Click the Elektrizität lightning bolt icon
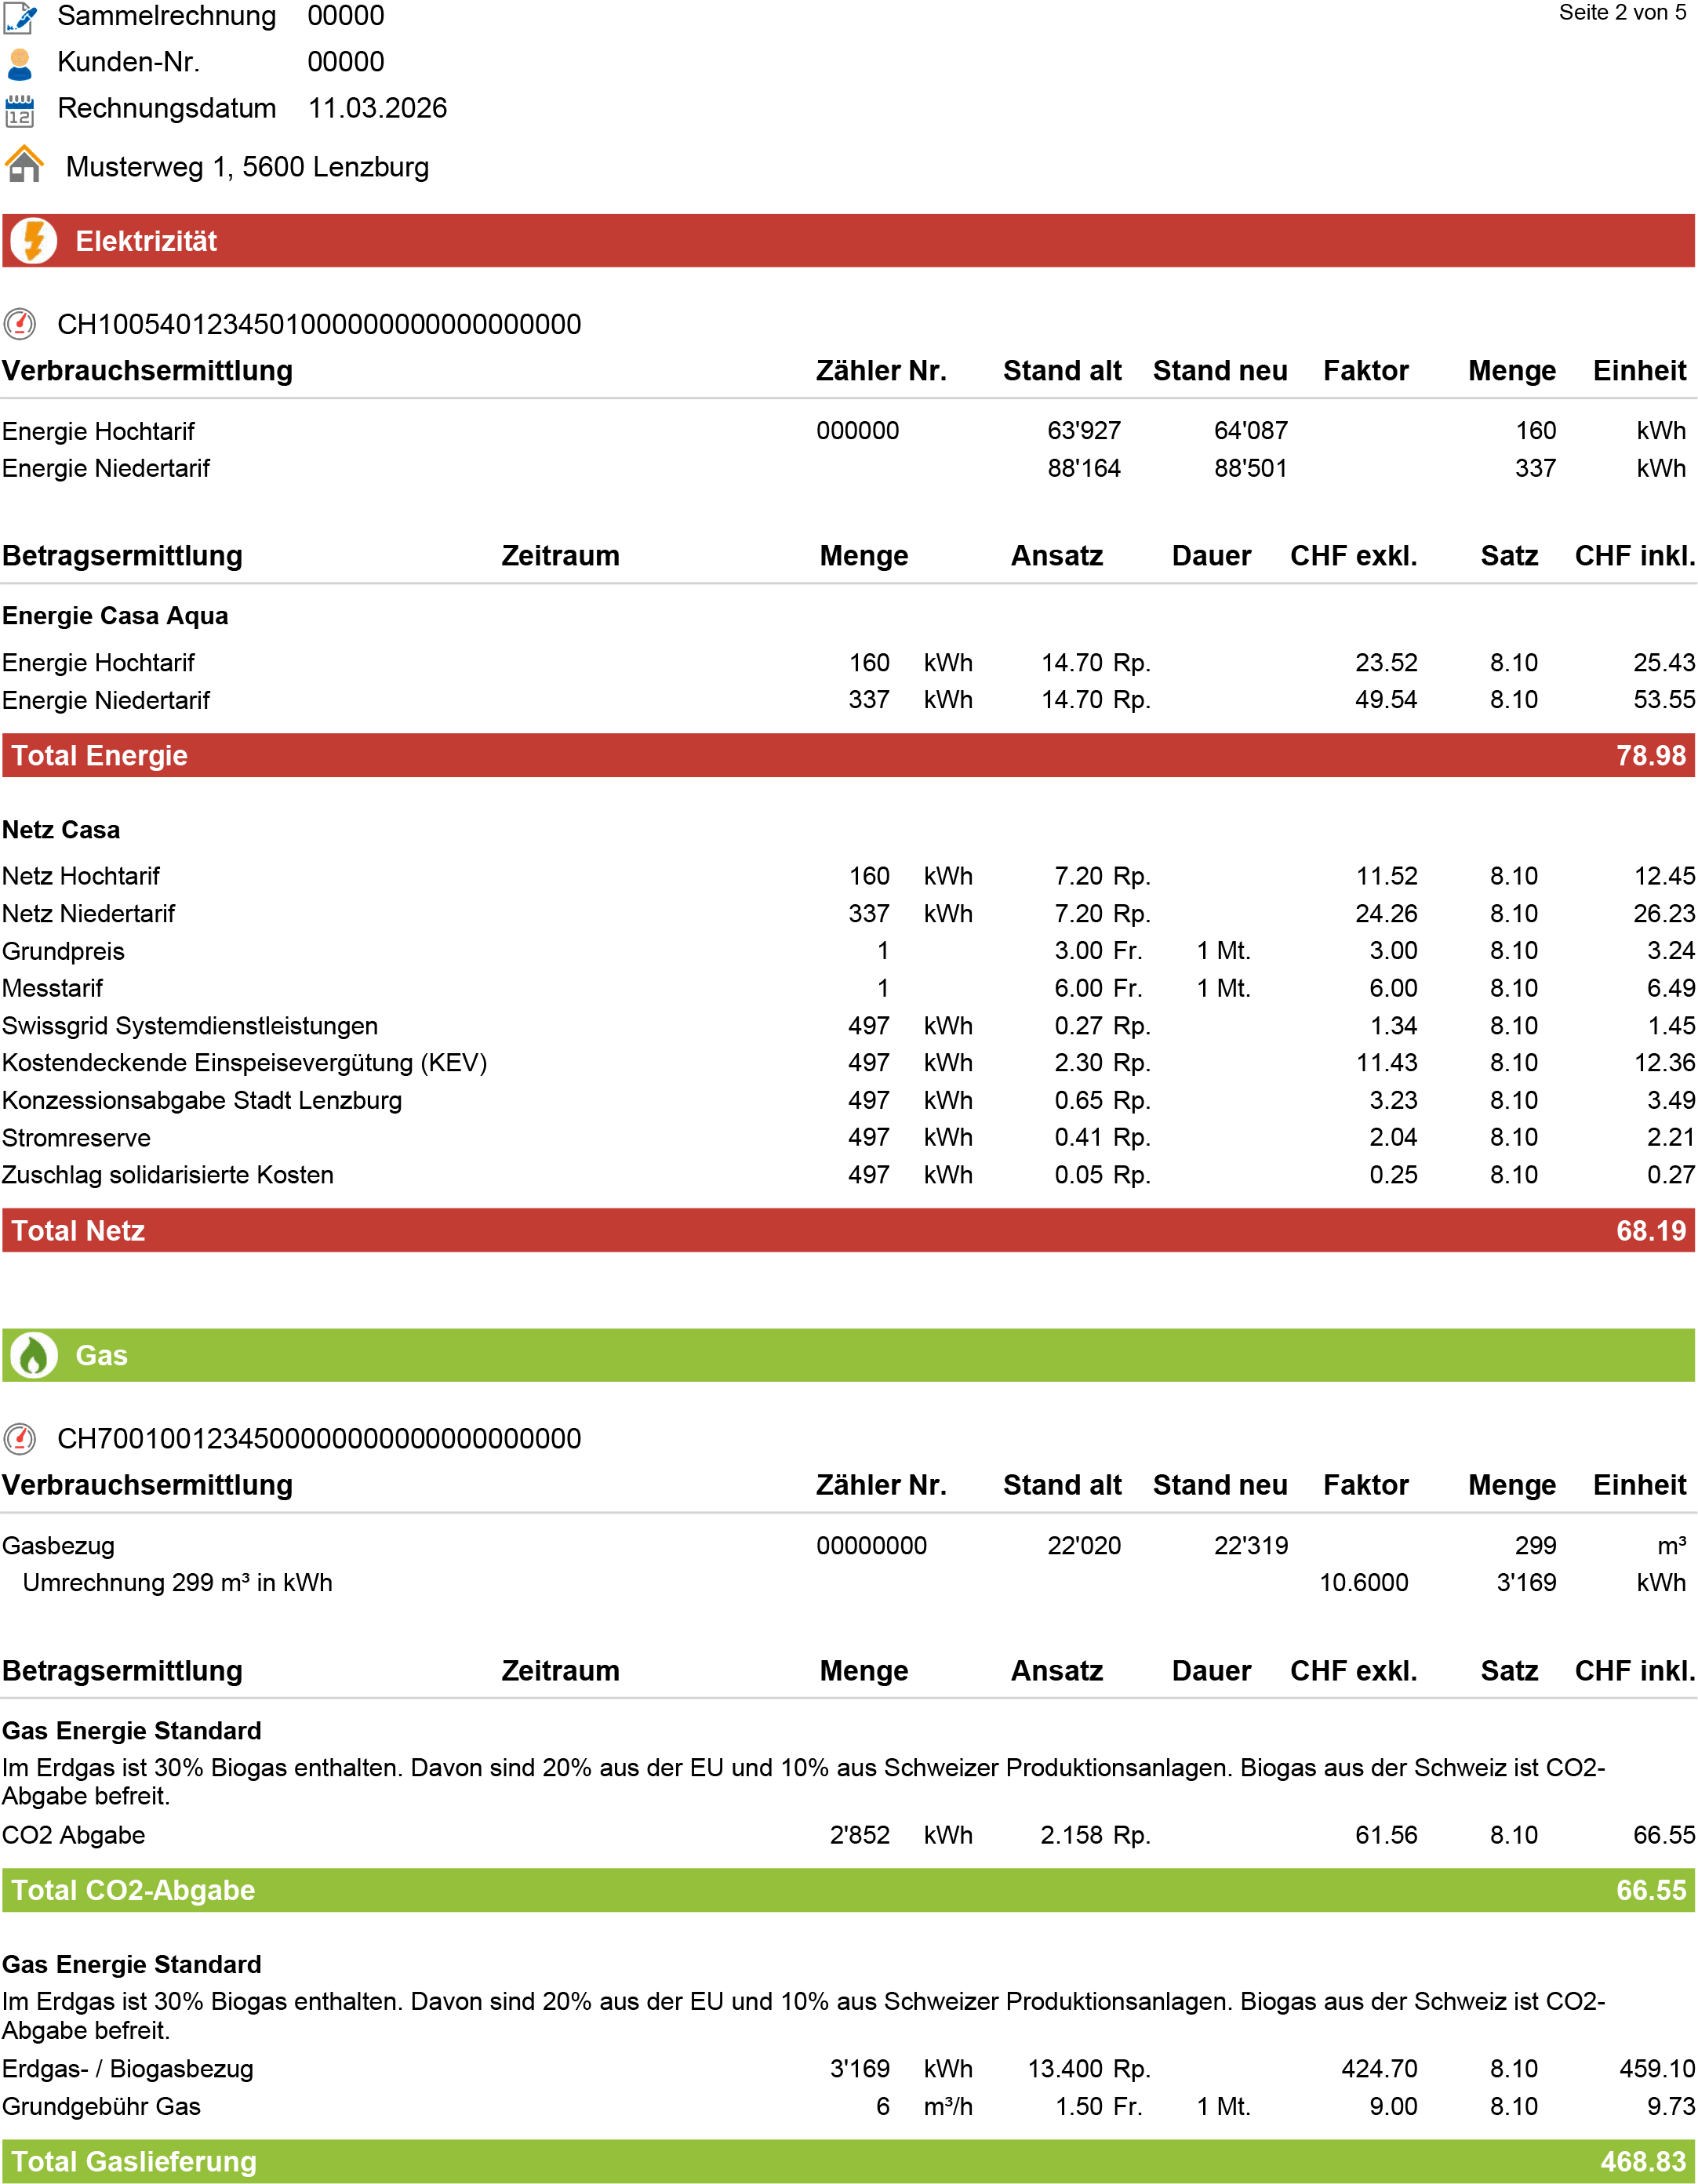 coord(34,241)
